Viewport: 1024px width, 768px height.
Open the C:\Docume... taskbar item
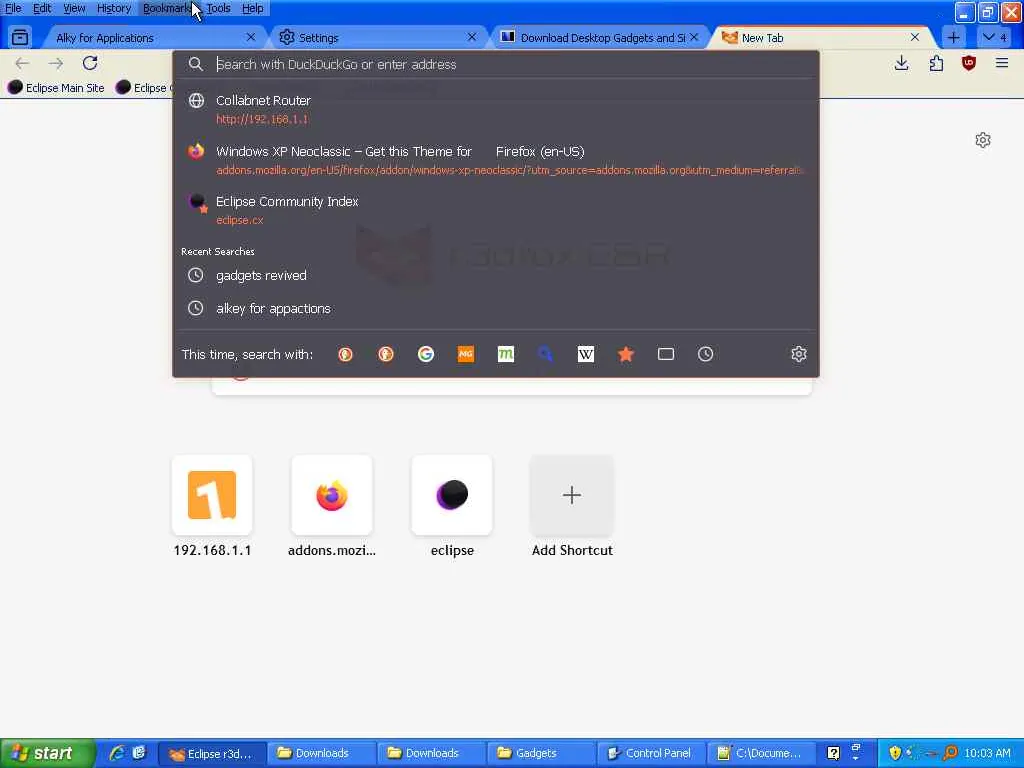click(761, 753)
